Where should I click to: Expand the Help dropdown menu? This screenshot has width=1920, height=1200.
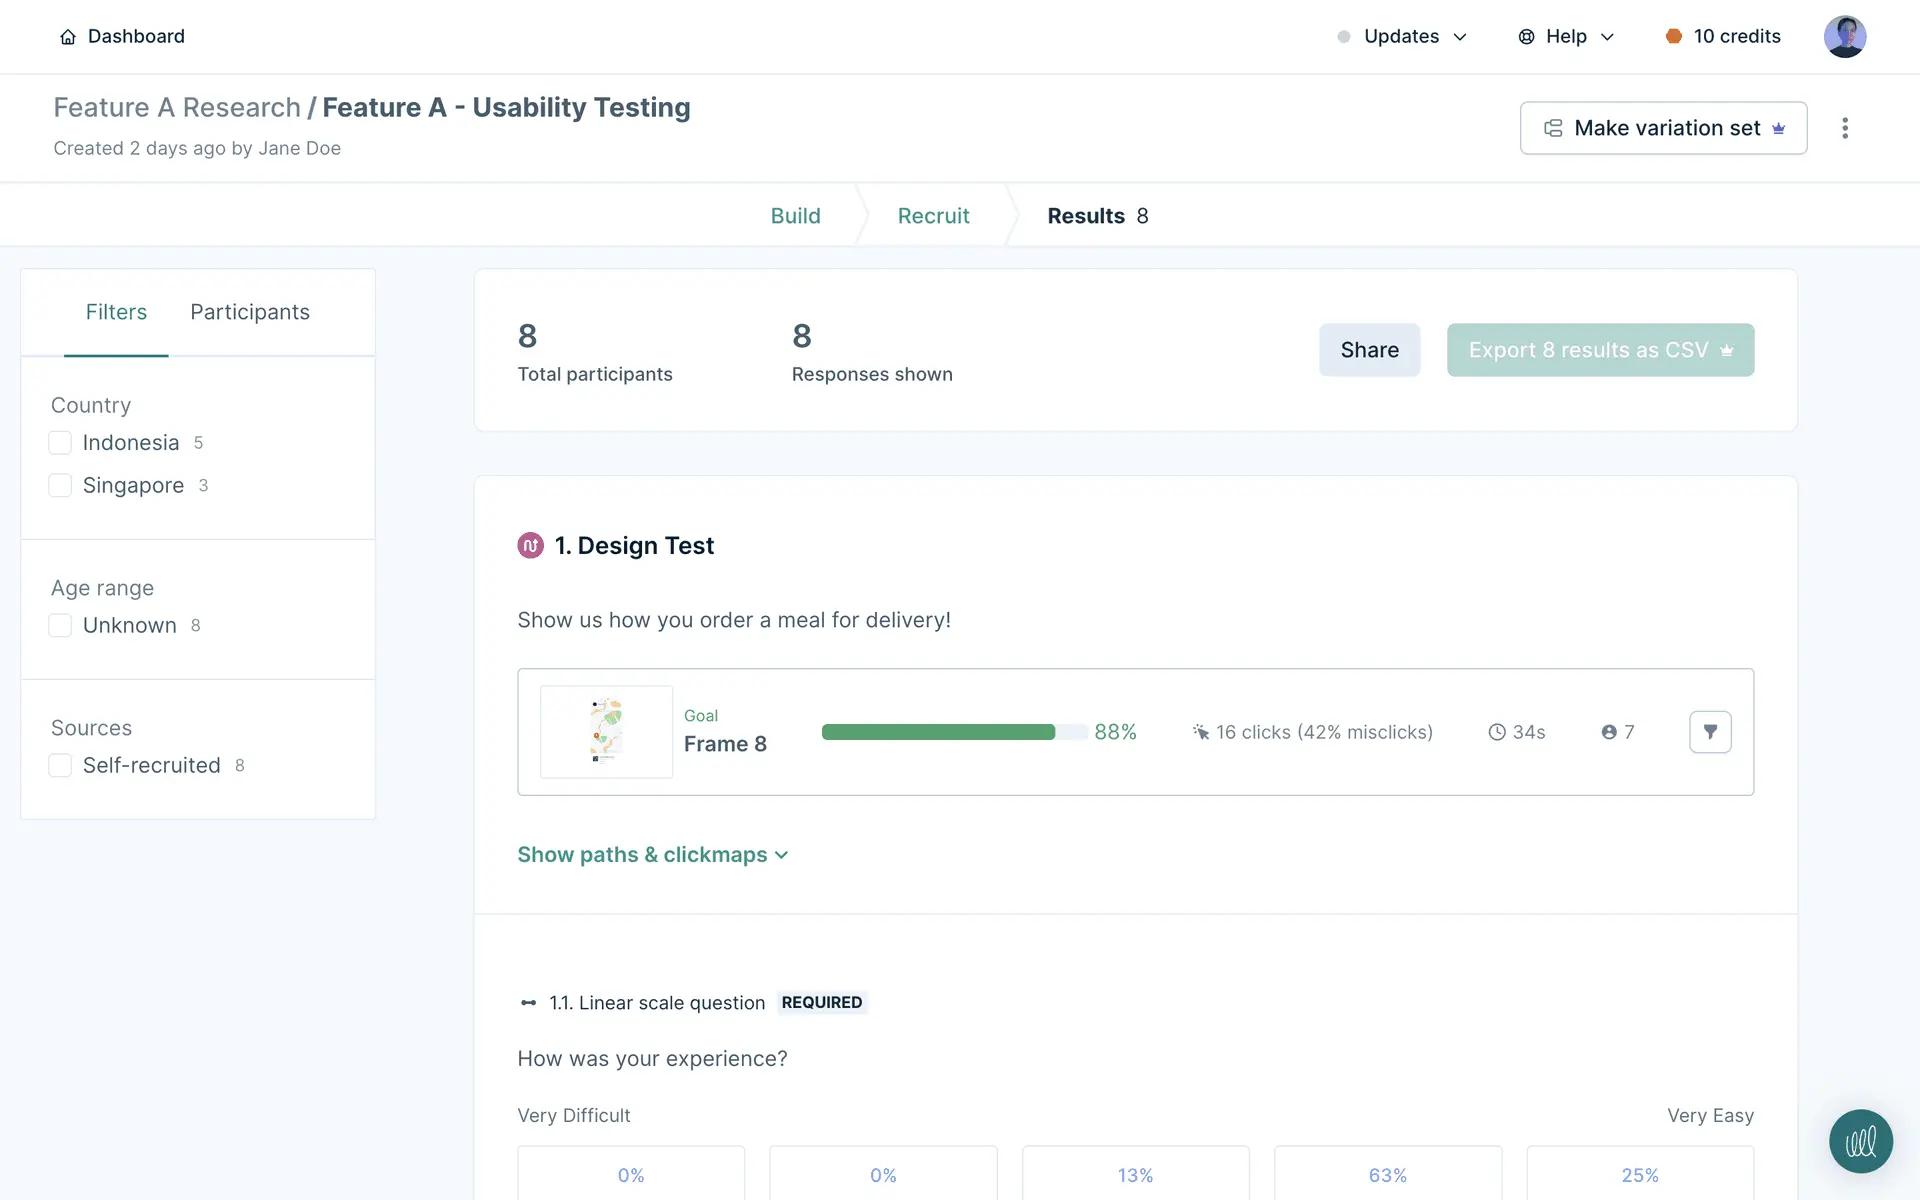pos(1566,37)
